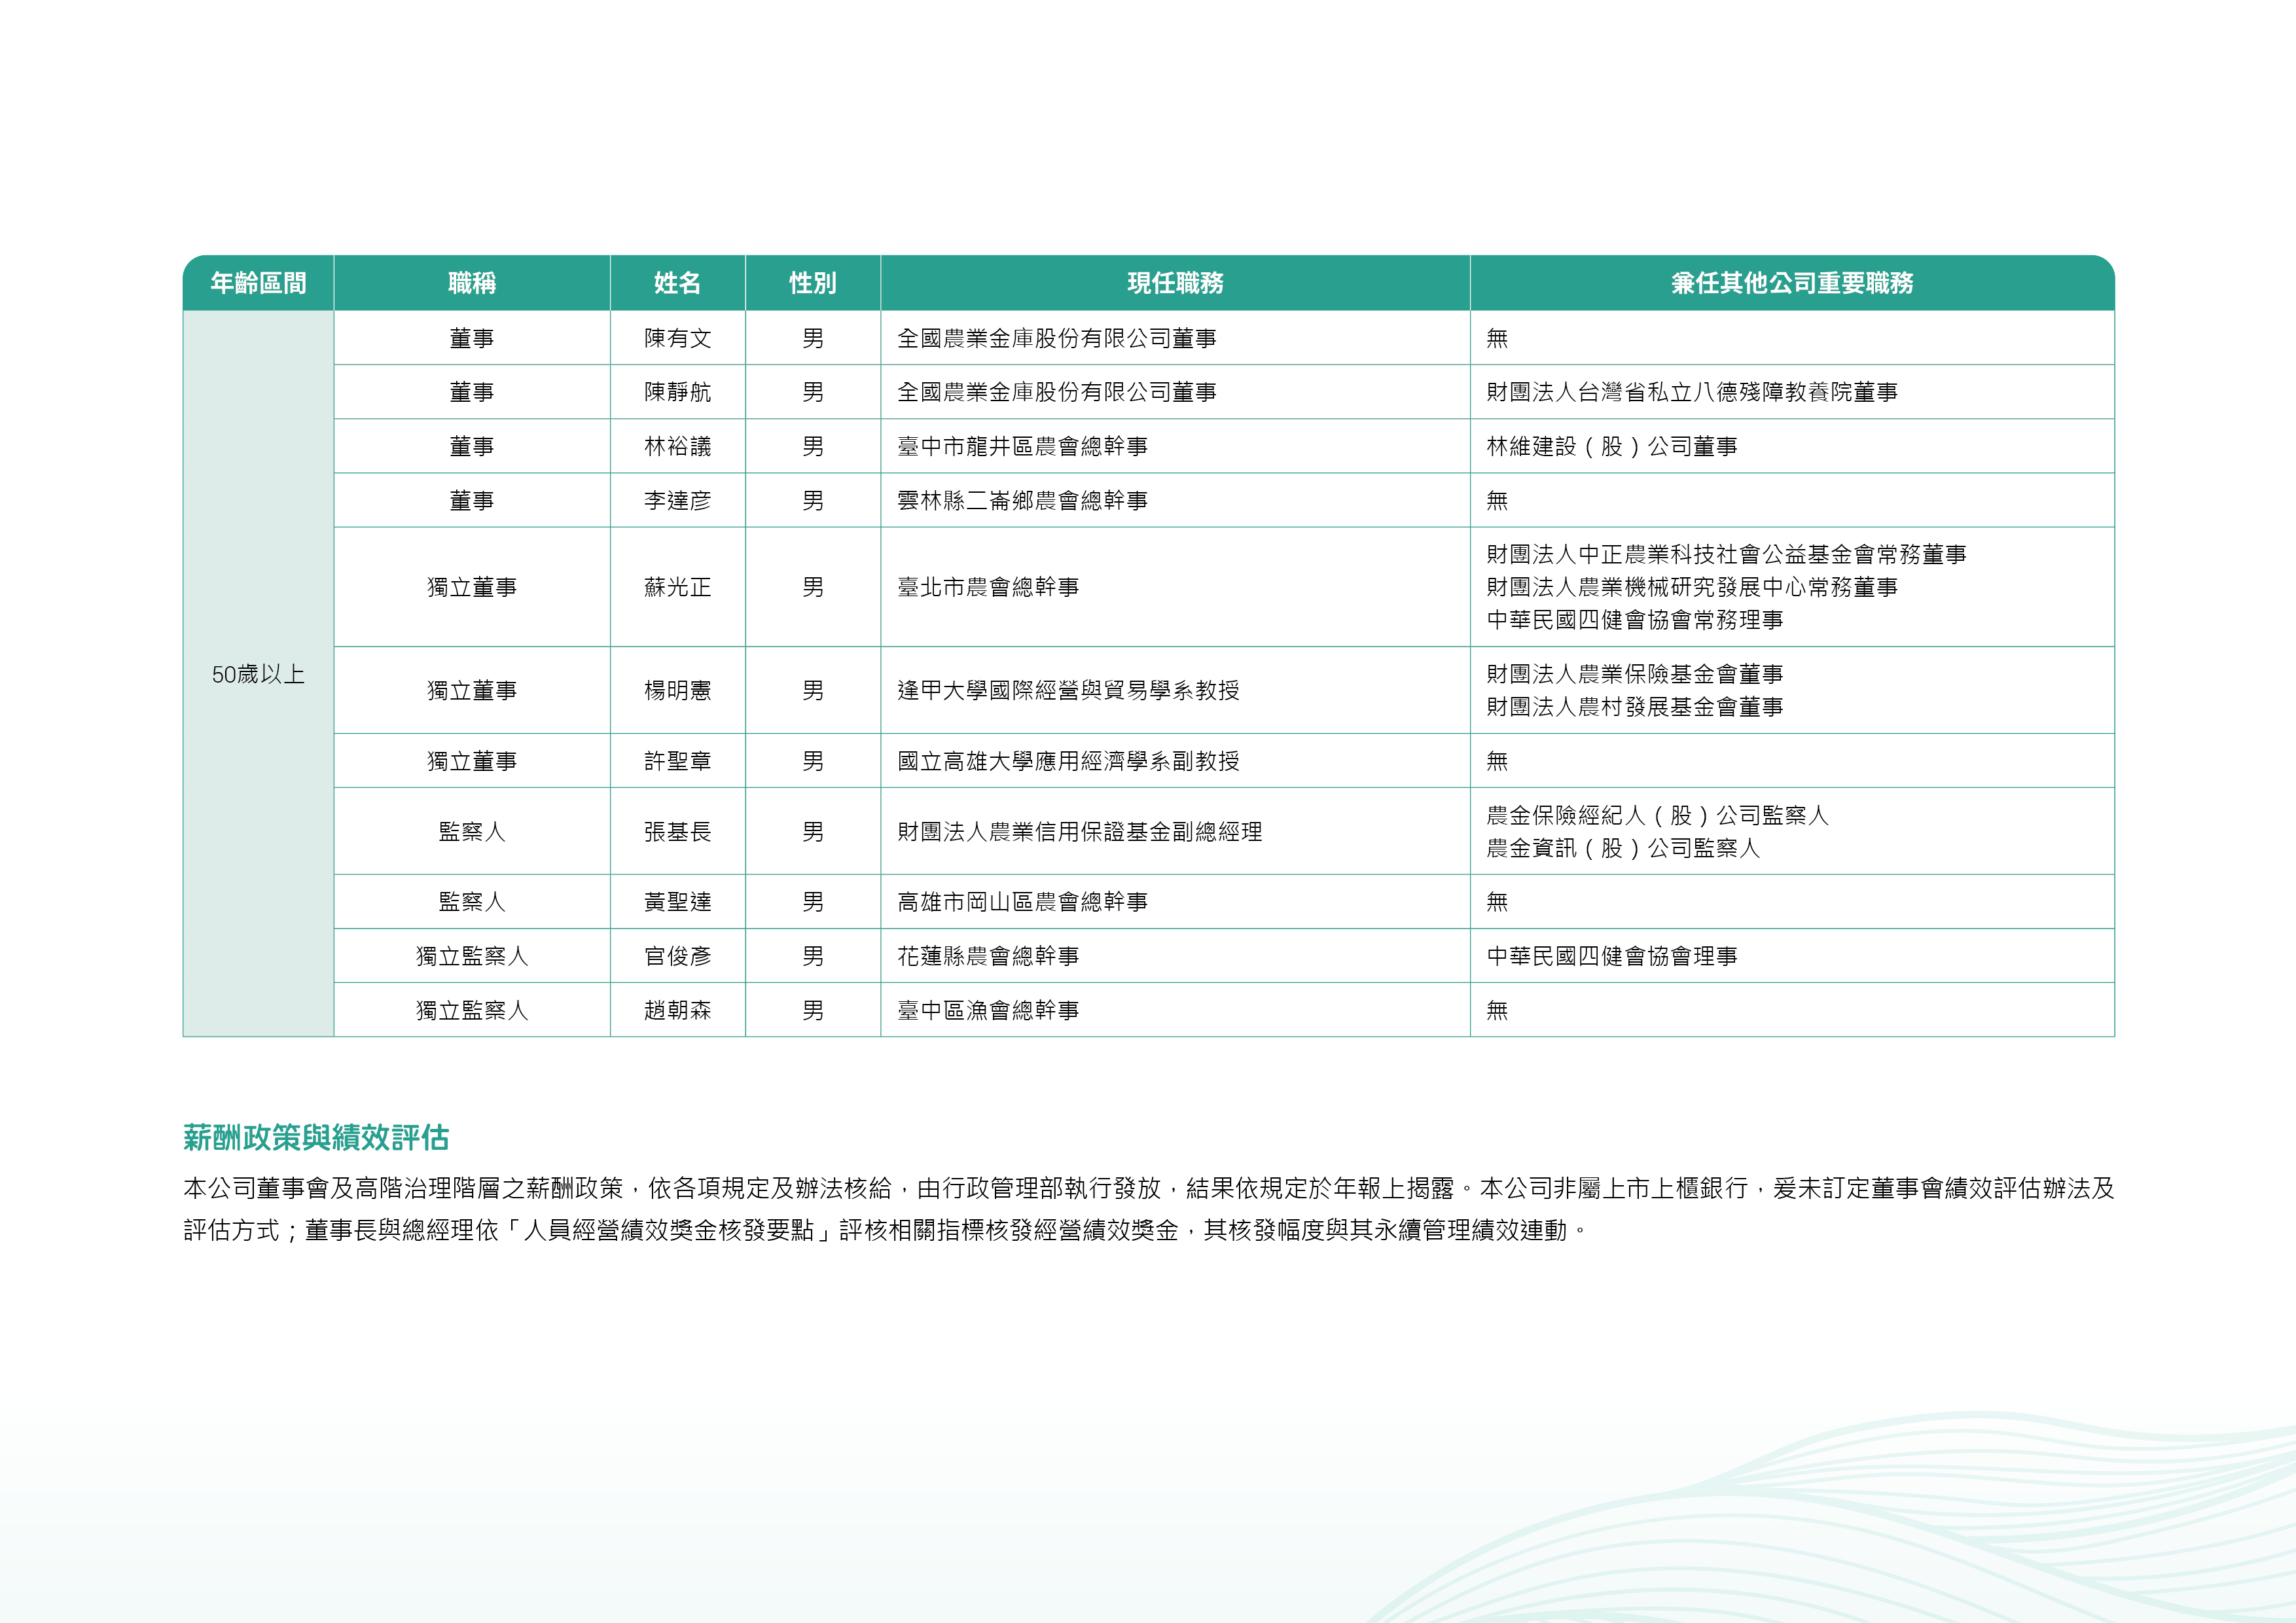Click 全國農業金庫股份有限公司董事 in 陳靜航 row
This screenshot has height=1623, width=2296.
pyautogui.click(x=1057, y=392)
